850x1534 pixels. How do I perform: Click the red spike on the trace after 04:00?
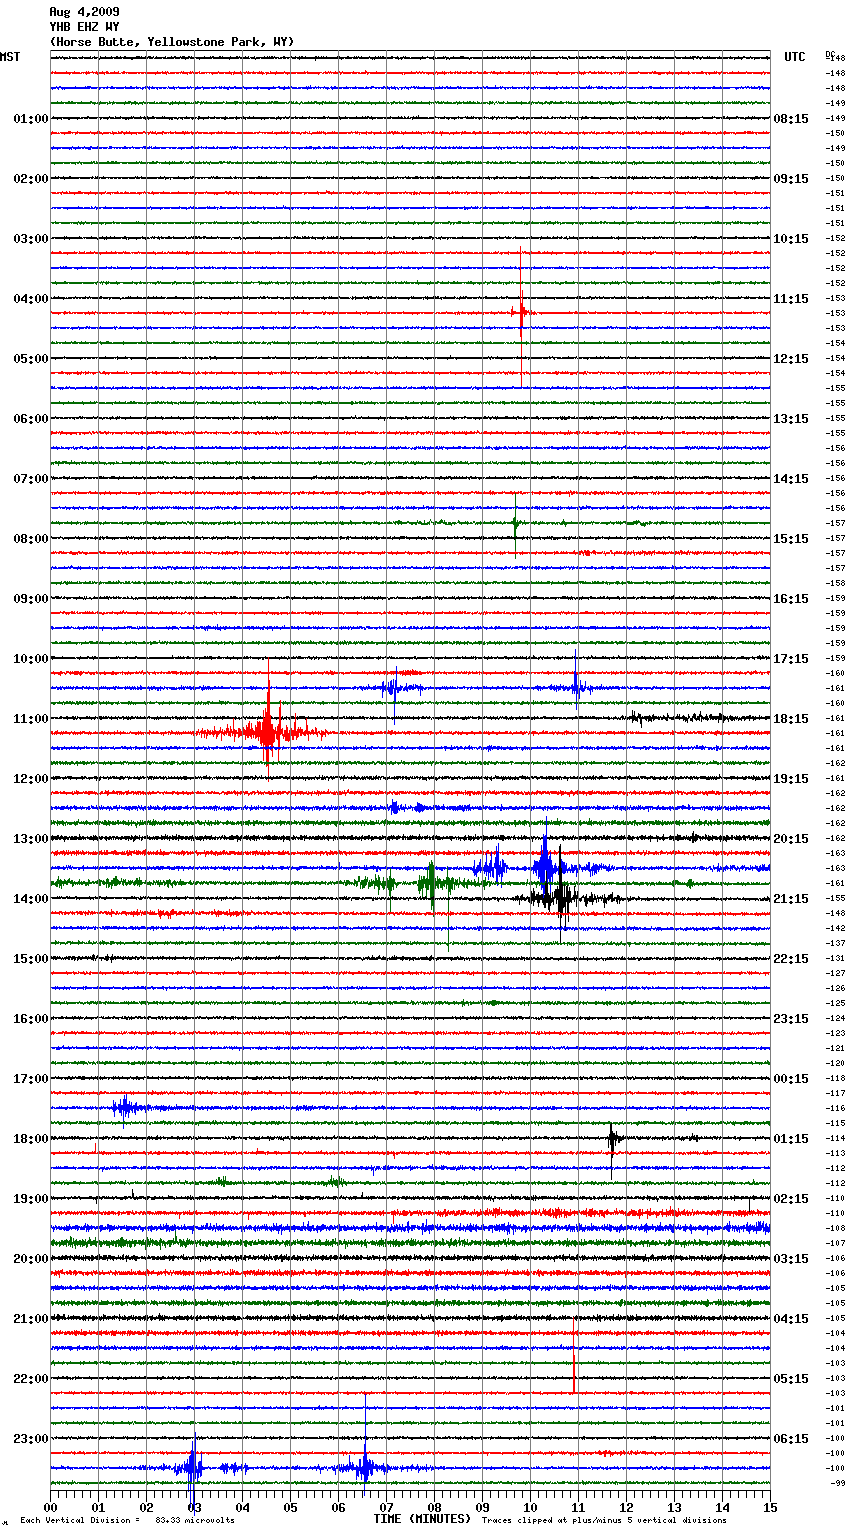521,312
